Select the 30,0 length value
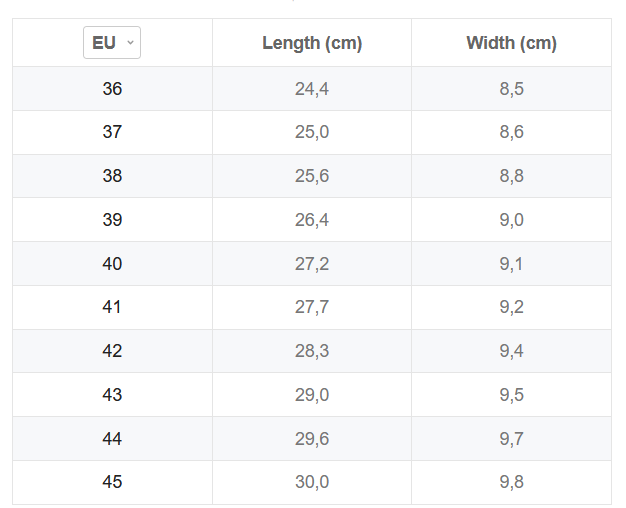Image resolution: width=626 pixels, height=508 pixels. 312,482
